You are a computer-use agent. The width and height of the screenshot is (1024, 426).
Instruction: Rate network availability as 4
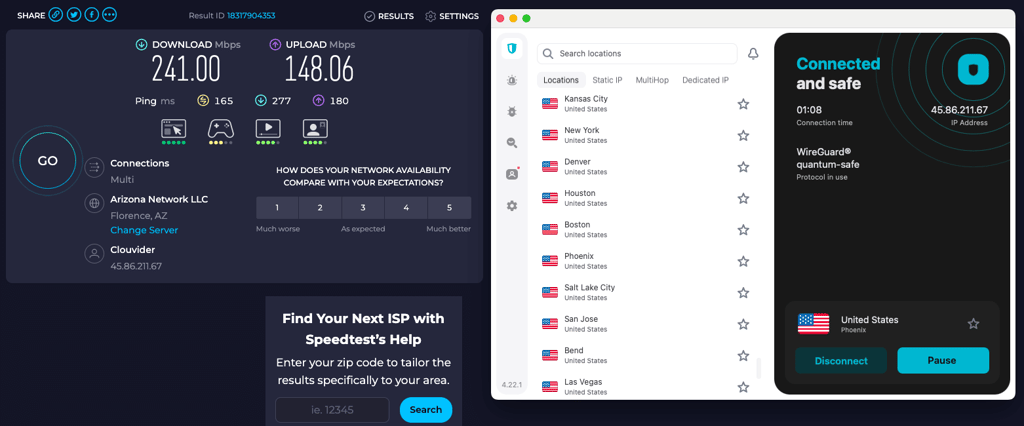click(406, 208)
